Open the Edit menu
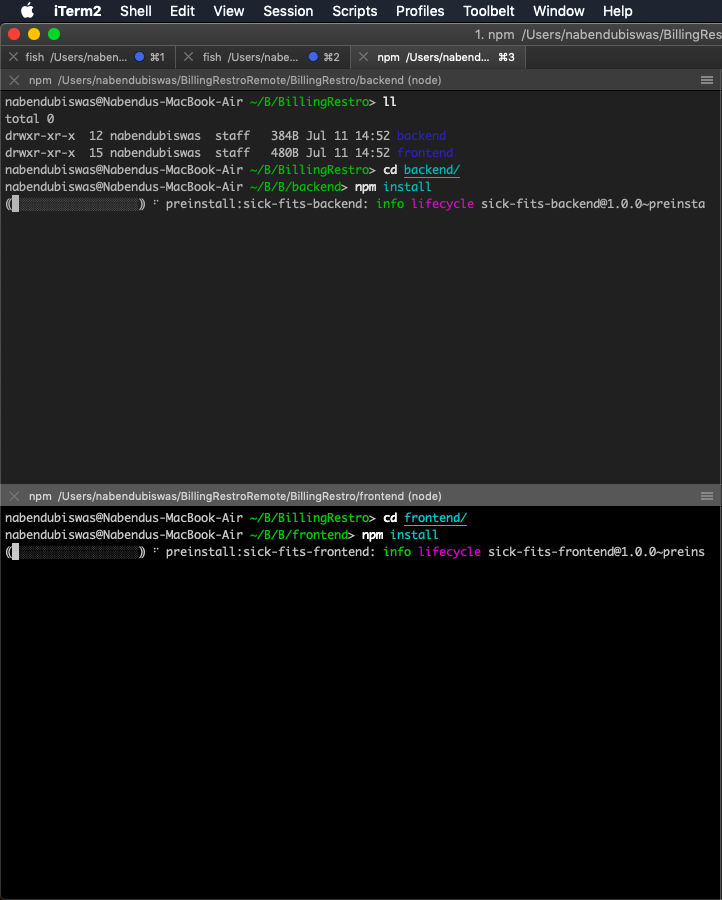Screen dimensions: 722x900 coord(182,11)
